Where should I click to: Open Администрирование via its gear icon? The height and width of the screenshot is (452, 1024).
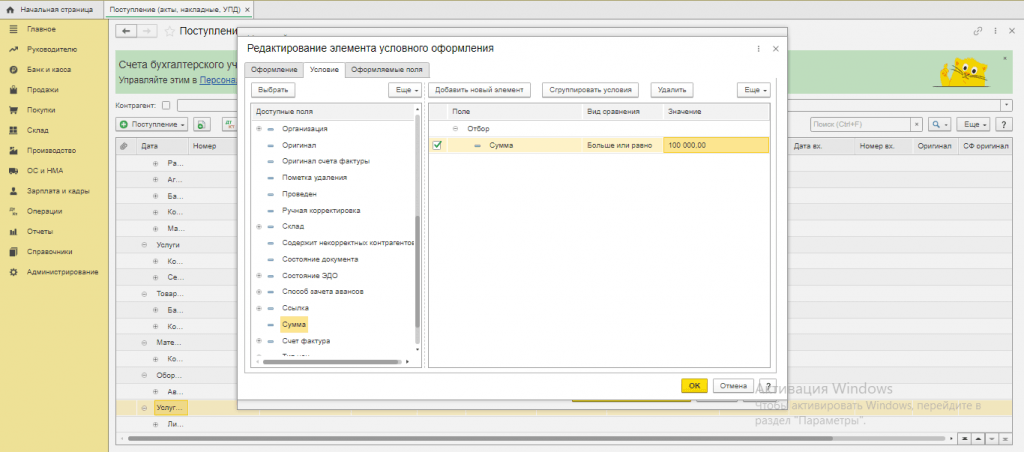coord(13,272)
